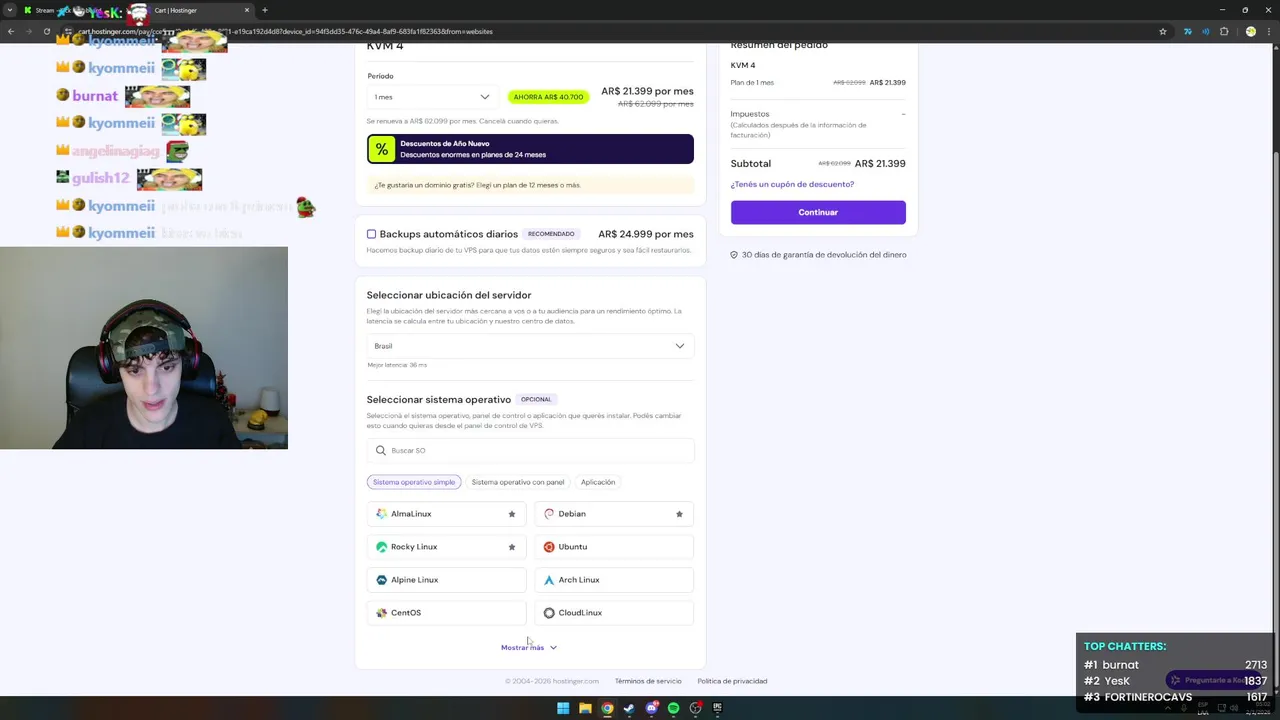Close the Cart | Hostinger tab

(x=247, y=10)
